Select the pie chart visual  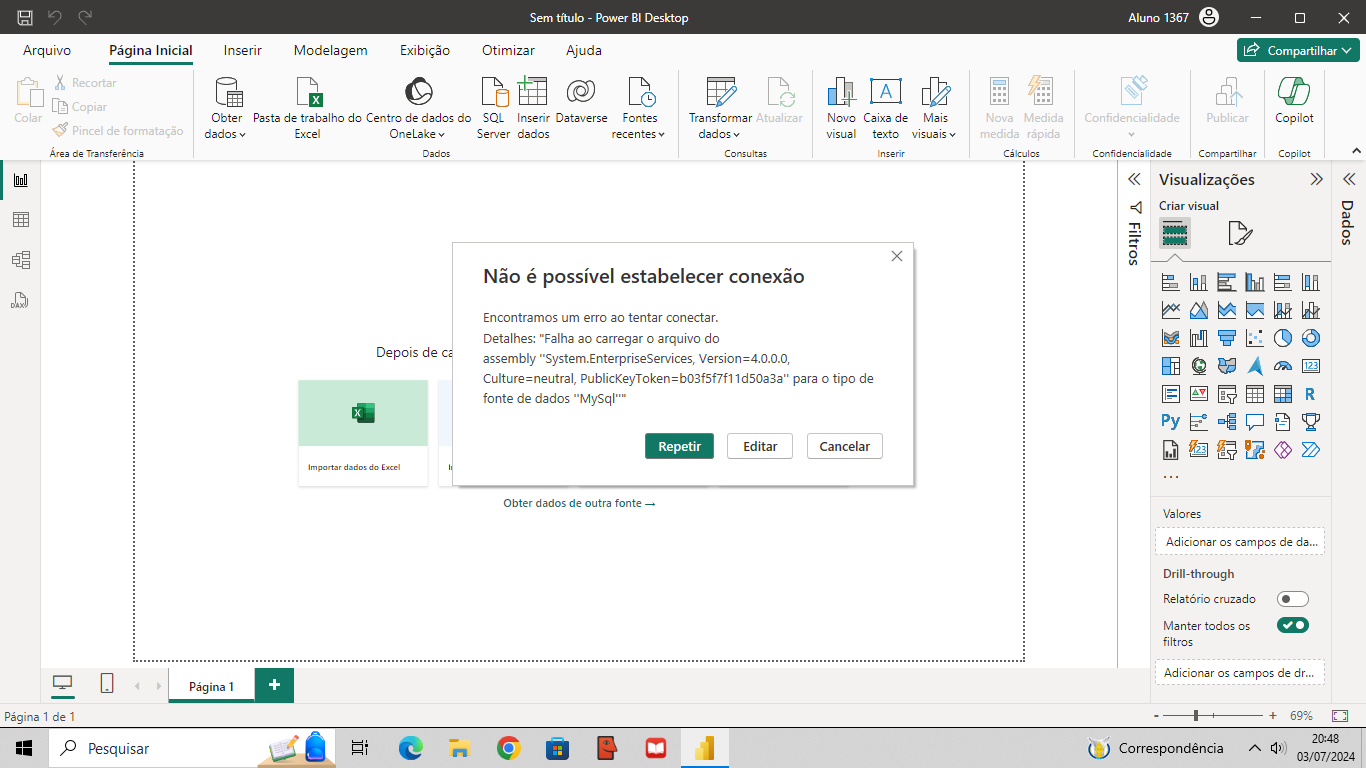click(x=1283, y=338)
